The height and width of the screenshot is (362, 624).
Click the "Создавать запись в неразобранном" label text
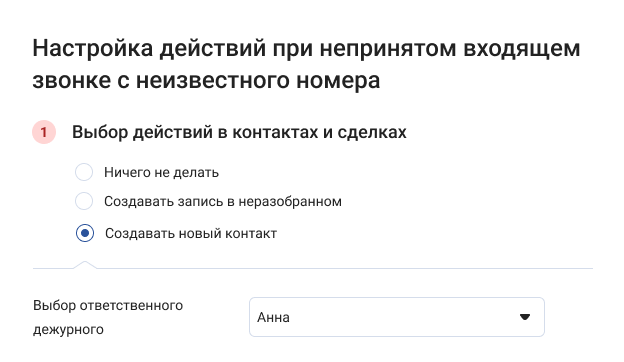pyautogui.click(x=223, y=201)
